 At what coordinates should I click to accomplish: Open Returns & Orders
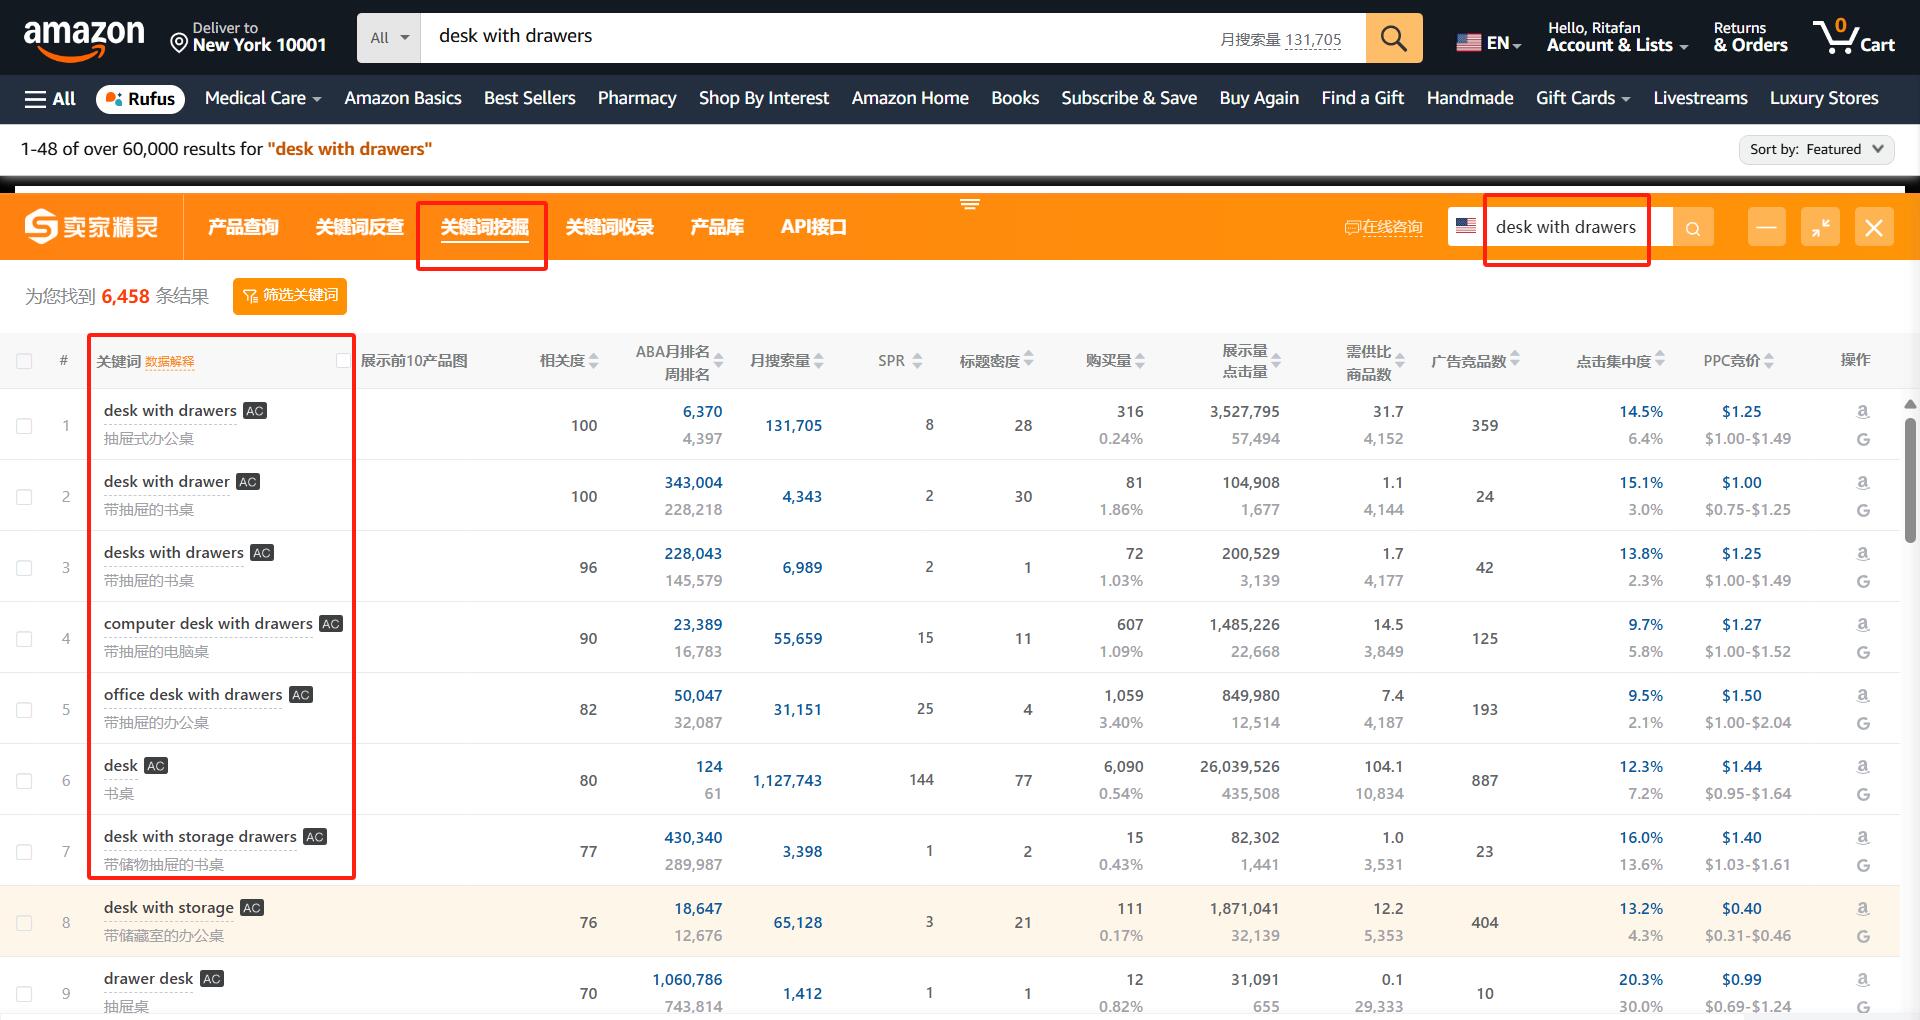pyautogui.click(x=1750, y=37)
